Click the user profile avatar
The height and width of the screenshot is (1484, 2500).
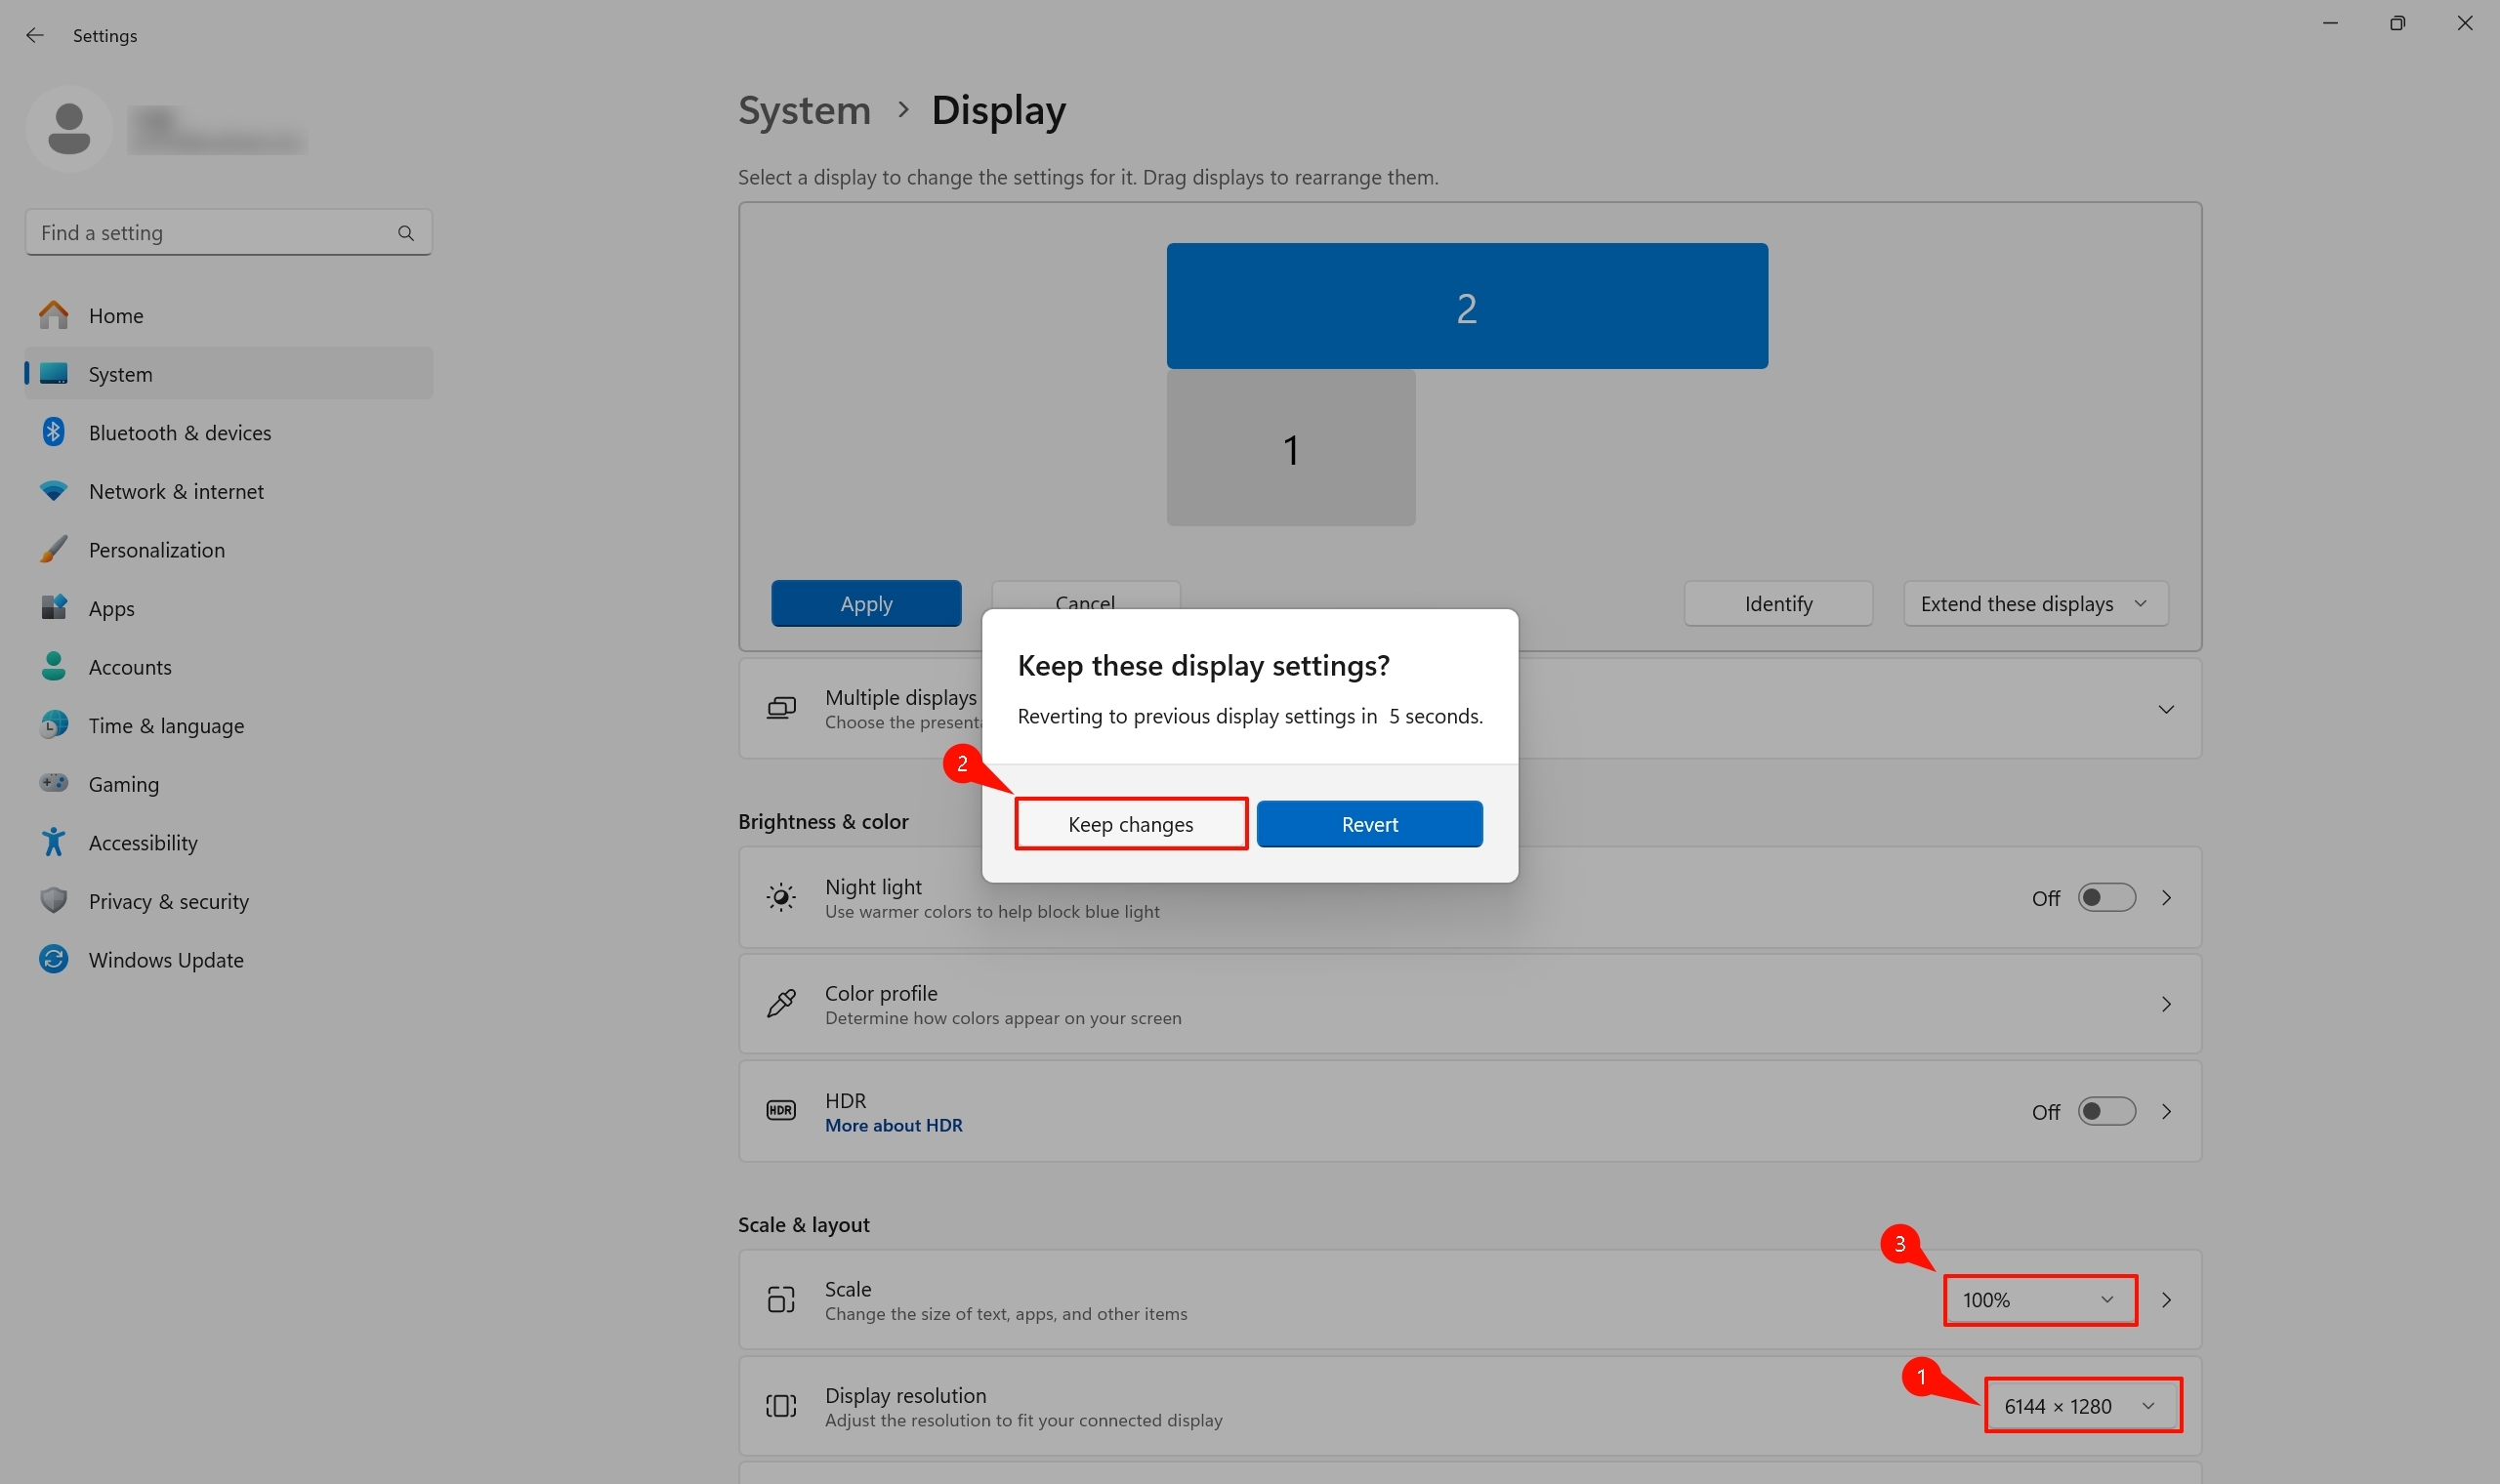[69, 129]
